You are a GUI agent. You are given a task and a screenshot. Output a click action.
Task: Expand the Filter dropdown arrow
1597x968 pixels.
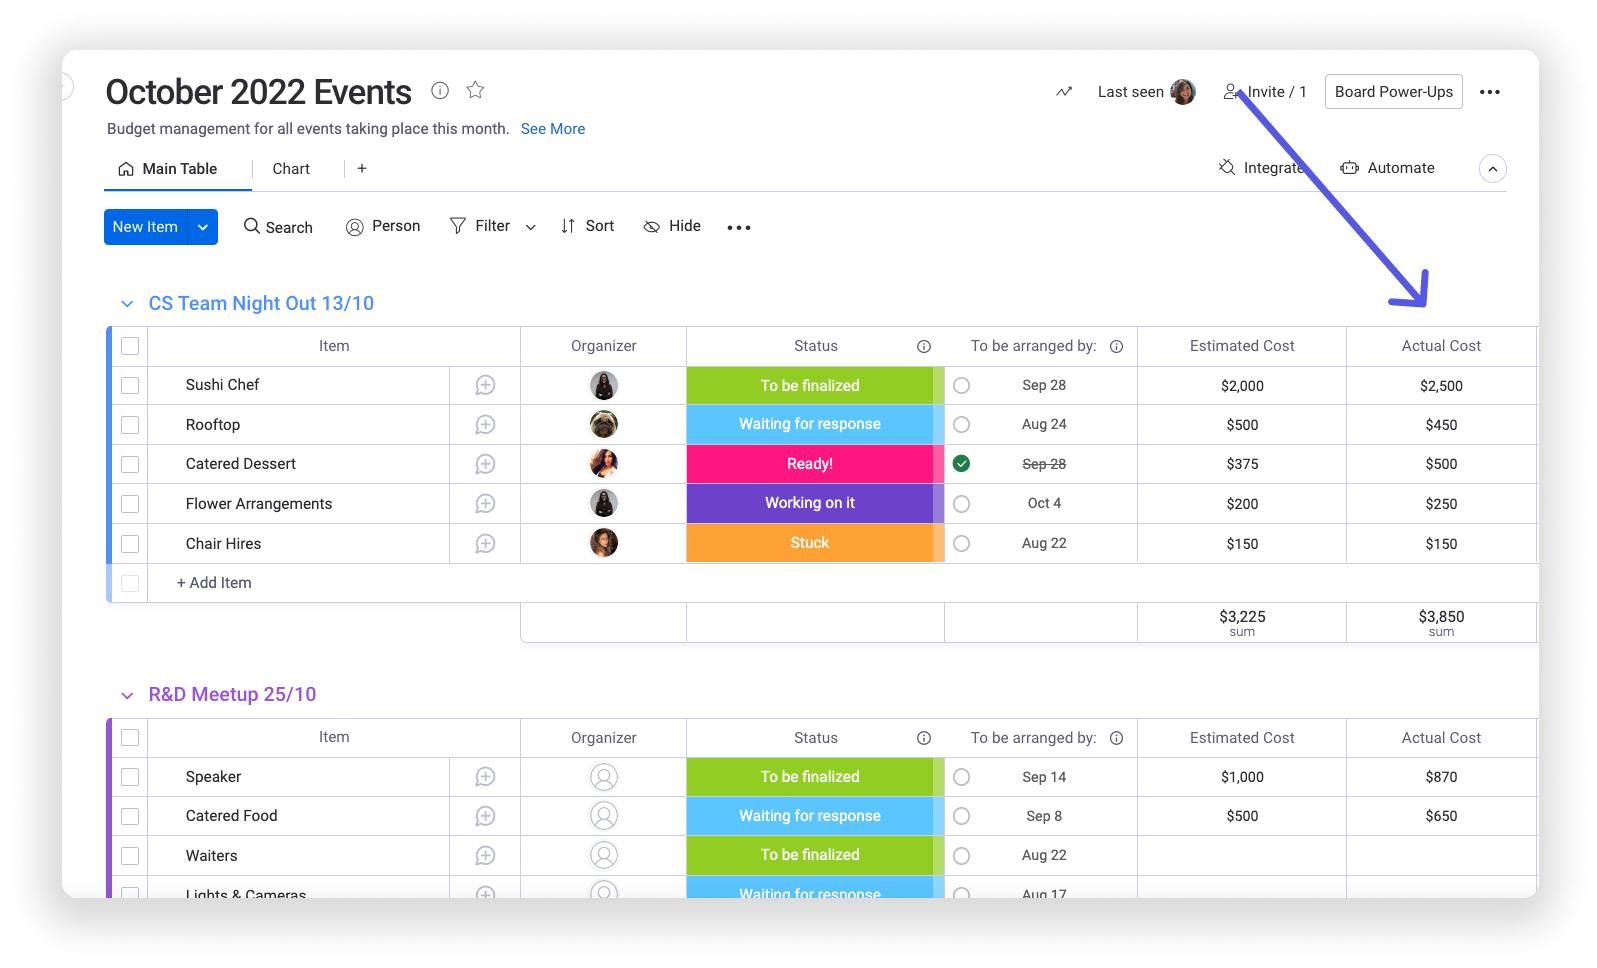pyautogui.click(x=531, y=228)
